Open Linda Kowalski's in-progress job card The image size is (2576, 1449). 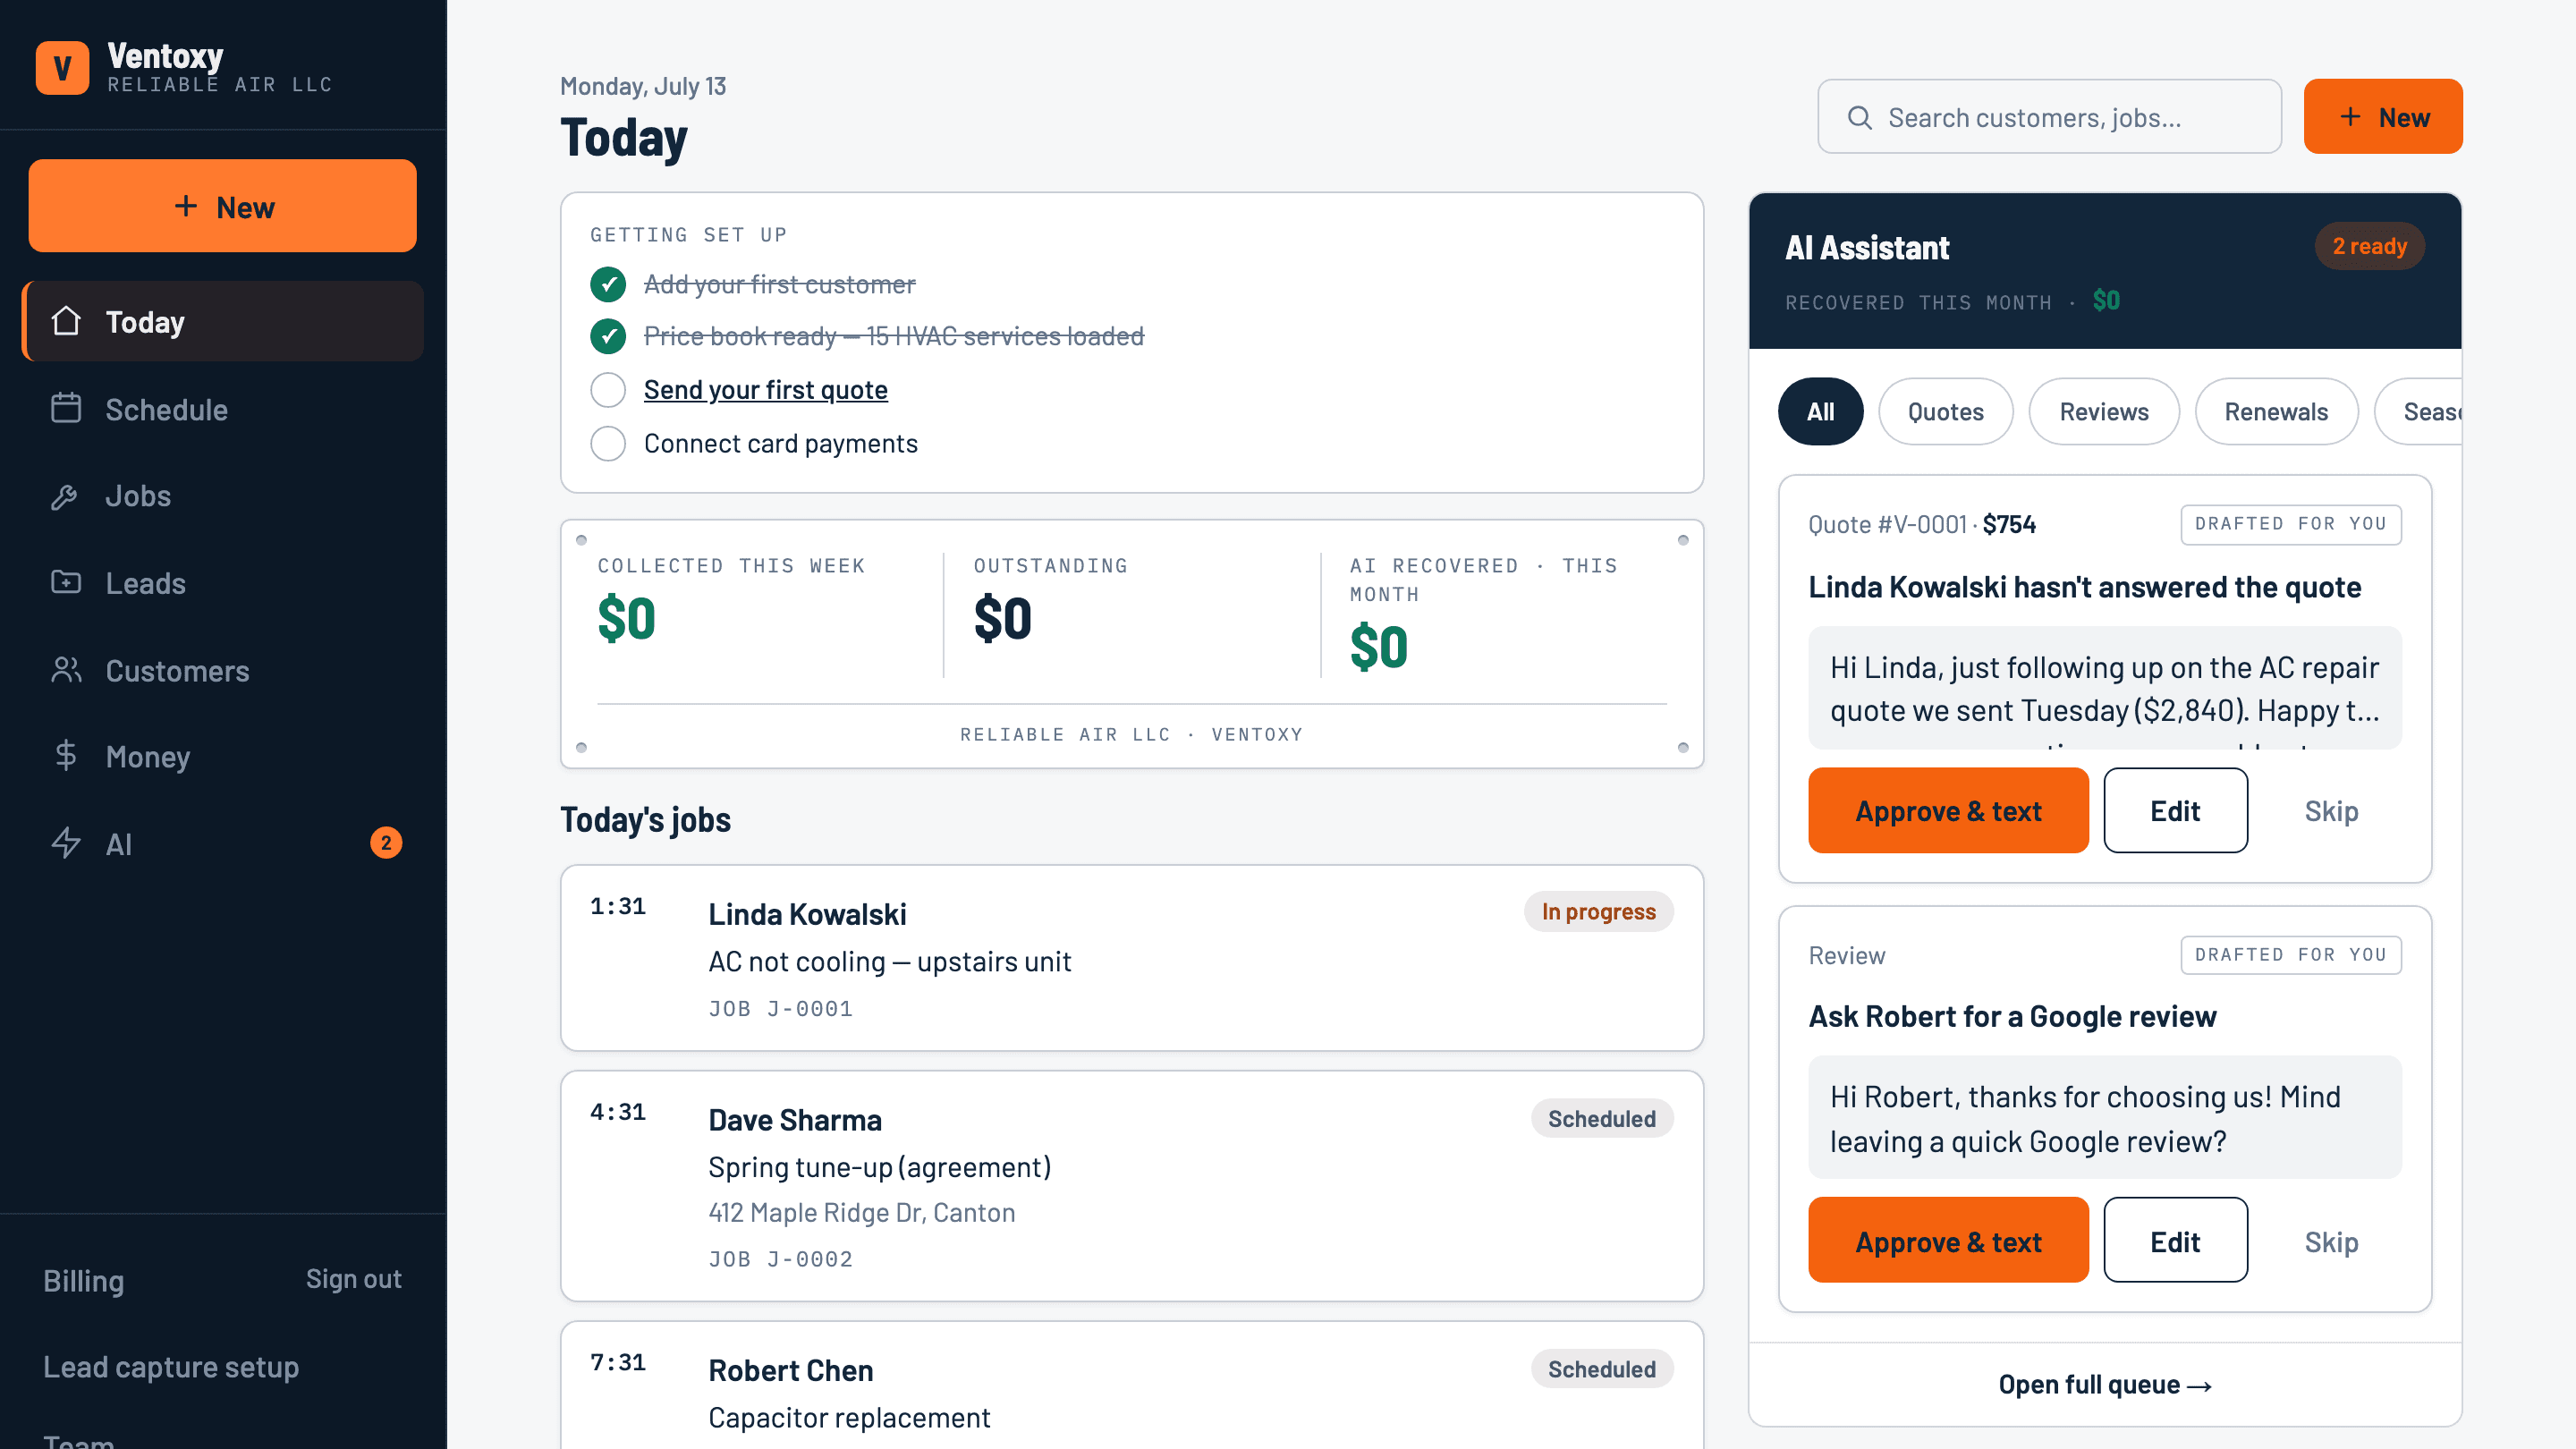(x=1131, y=958)
